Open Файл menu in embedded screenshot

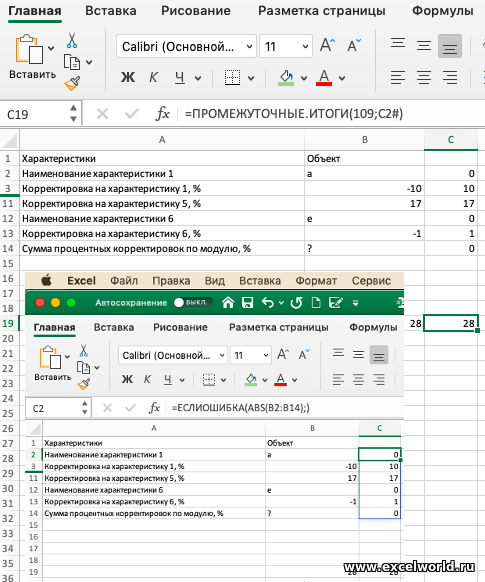click(x=124, y=281)
